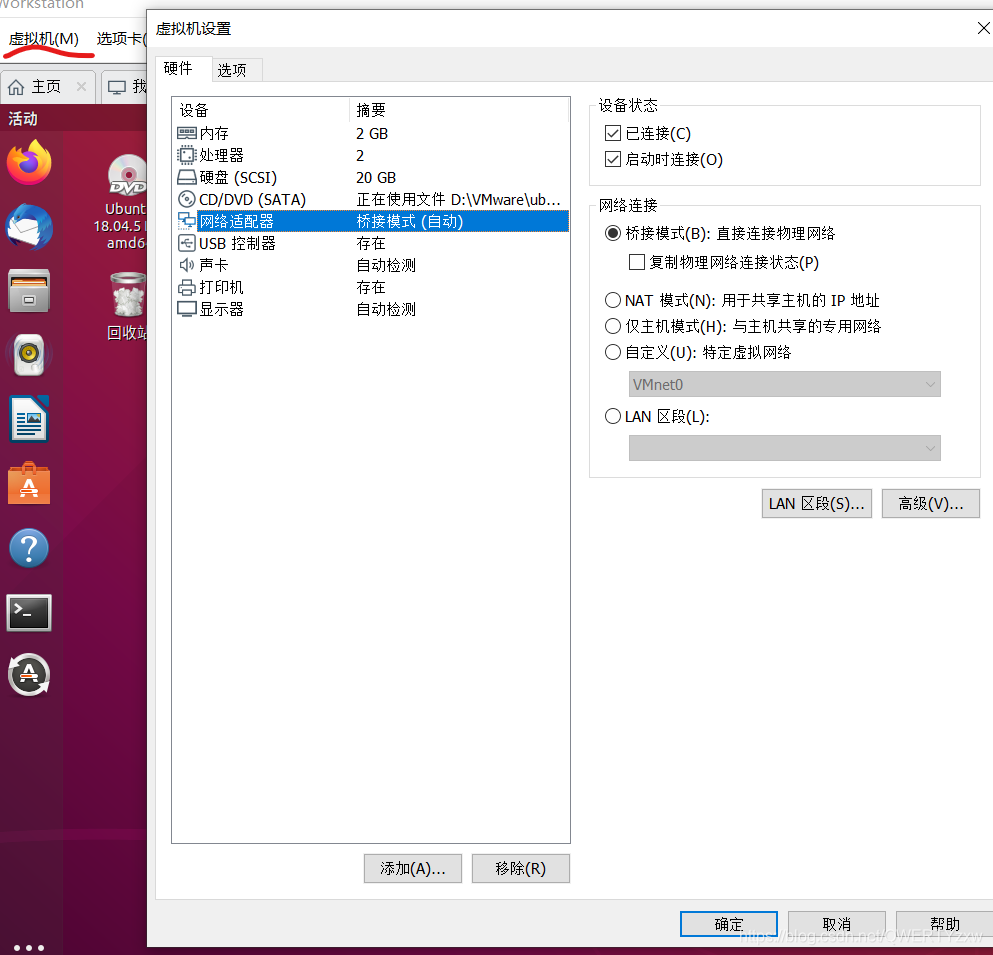Select the 仅主机模式(H) radio option
The width and height of the screenshot is (993, 955).
tap(613, 325)
